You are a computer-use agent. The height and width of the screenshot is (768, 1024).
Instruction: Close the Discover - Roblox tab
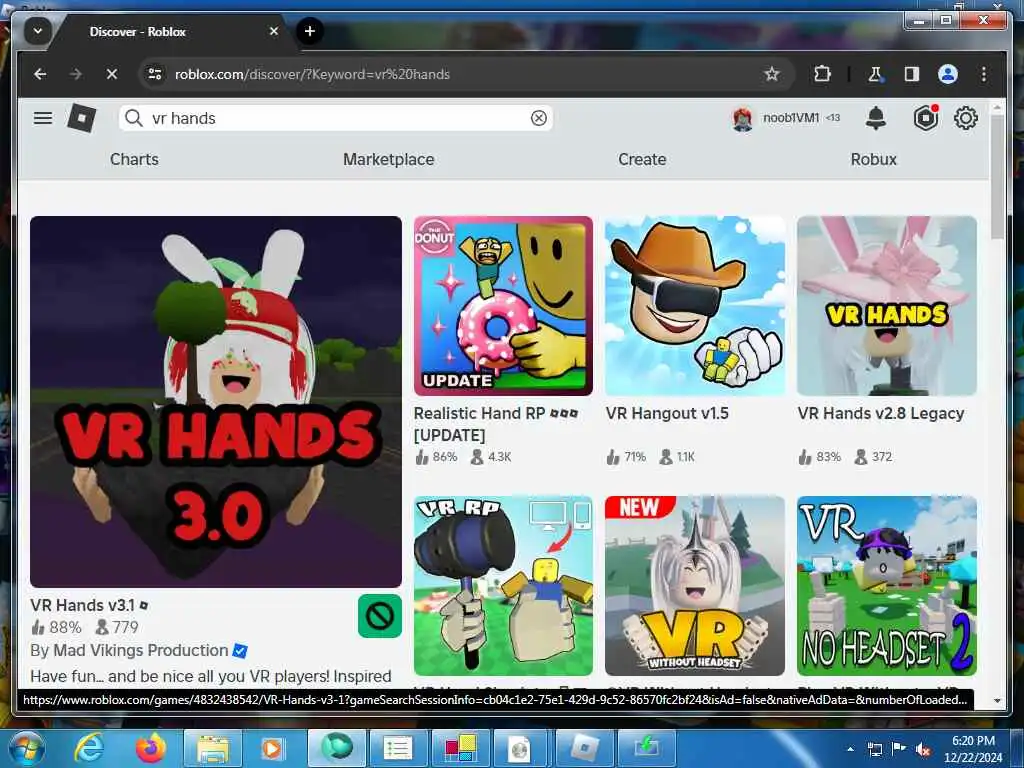click(274, 31)
